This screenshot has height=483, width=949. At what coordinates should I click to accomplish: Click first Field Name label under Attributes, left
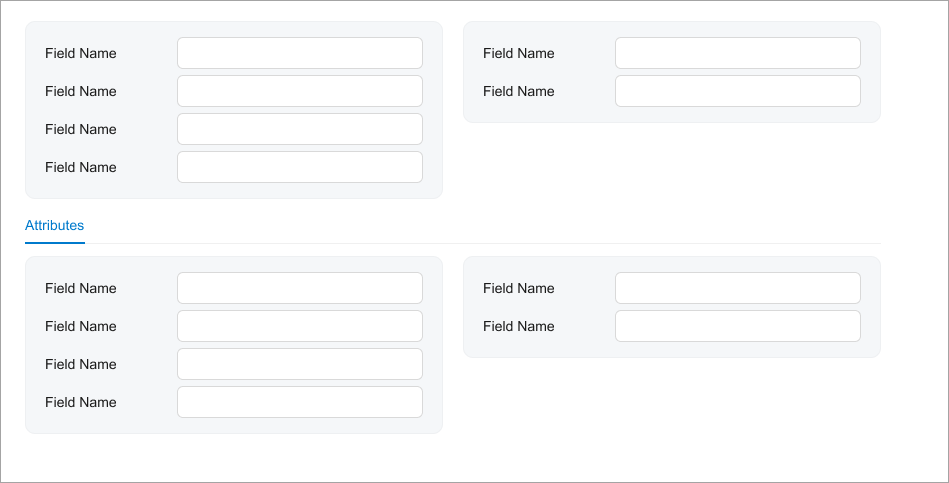81,288
